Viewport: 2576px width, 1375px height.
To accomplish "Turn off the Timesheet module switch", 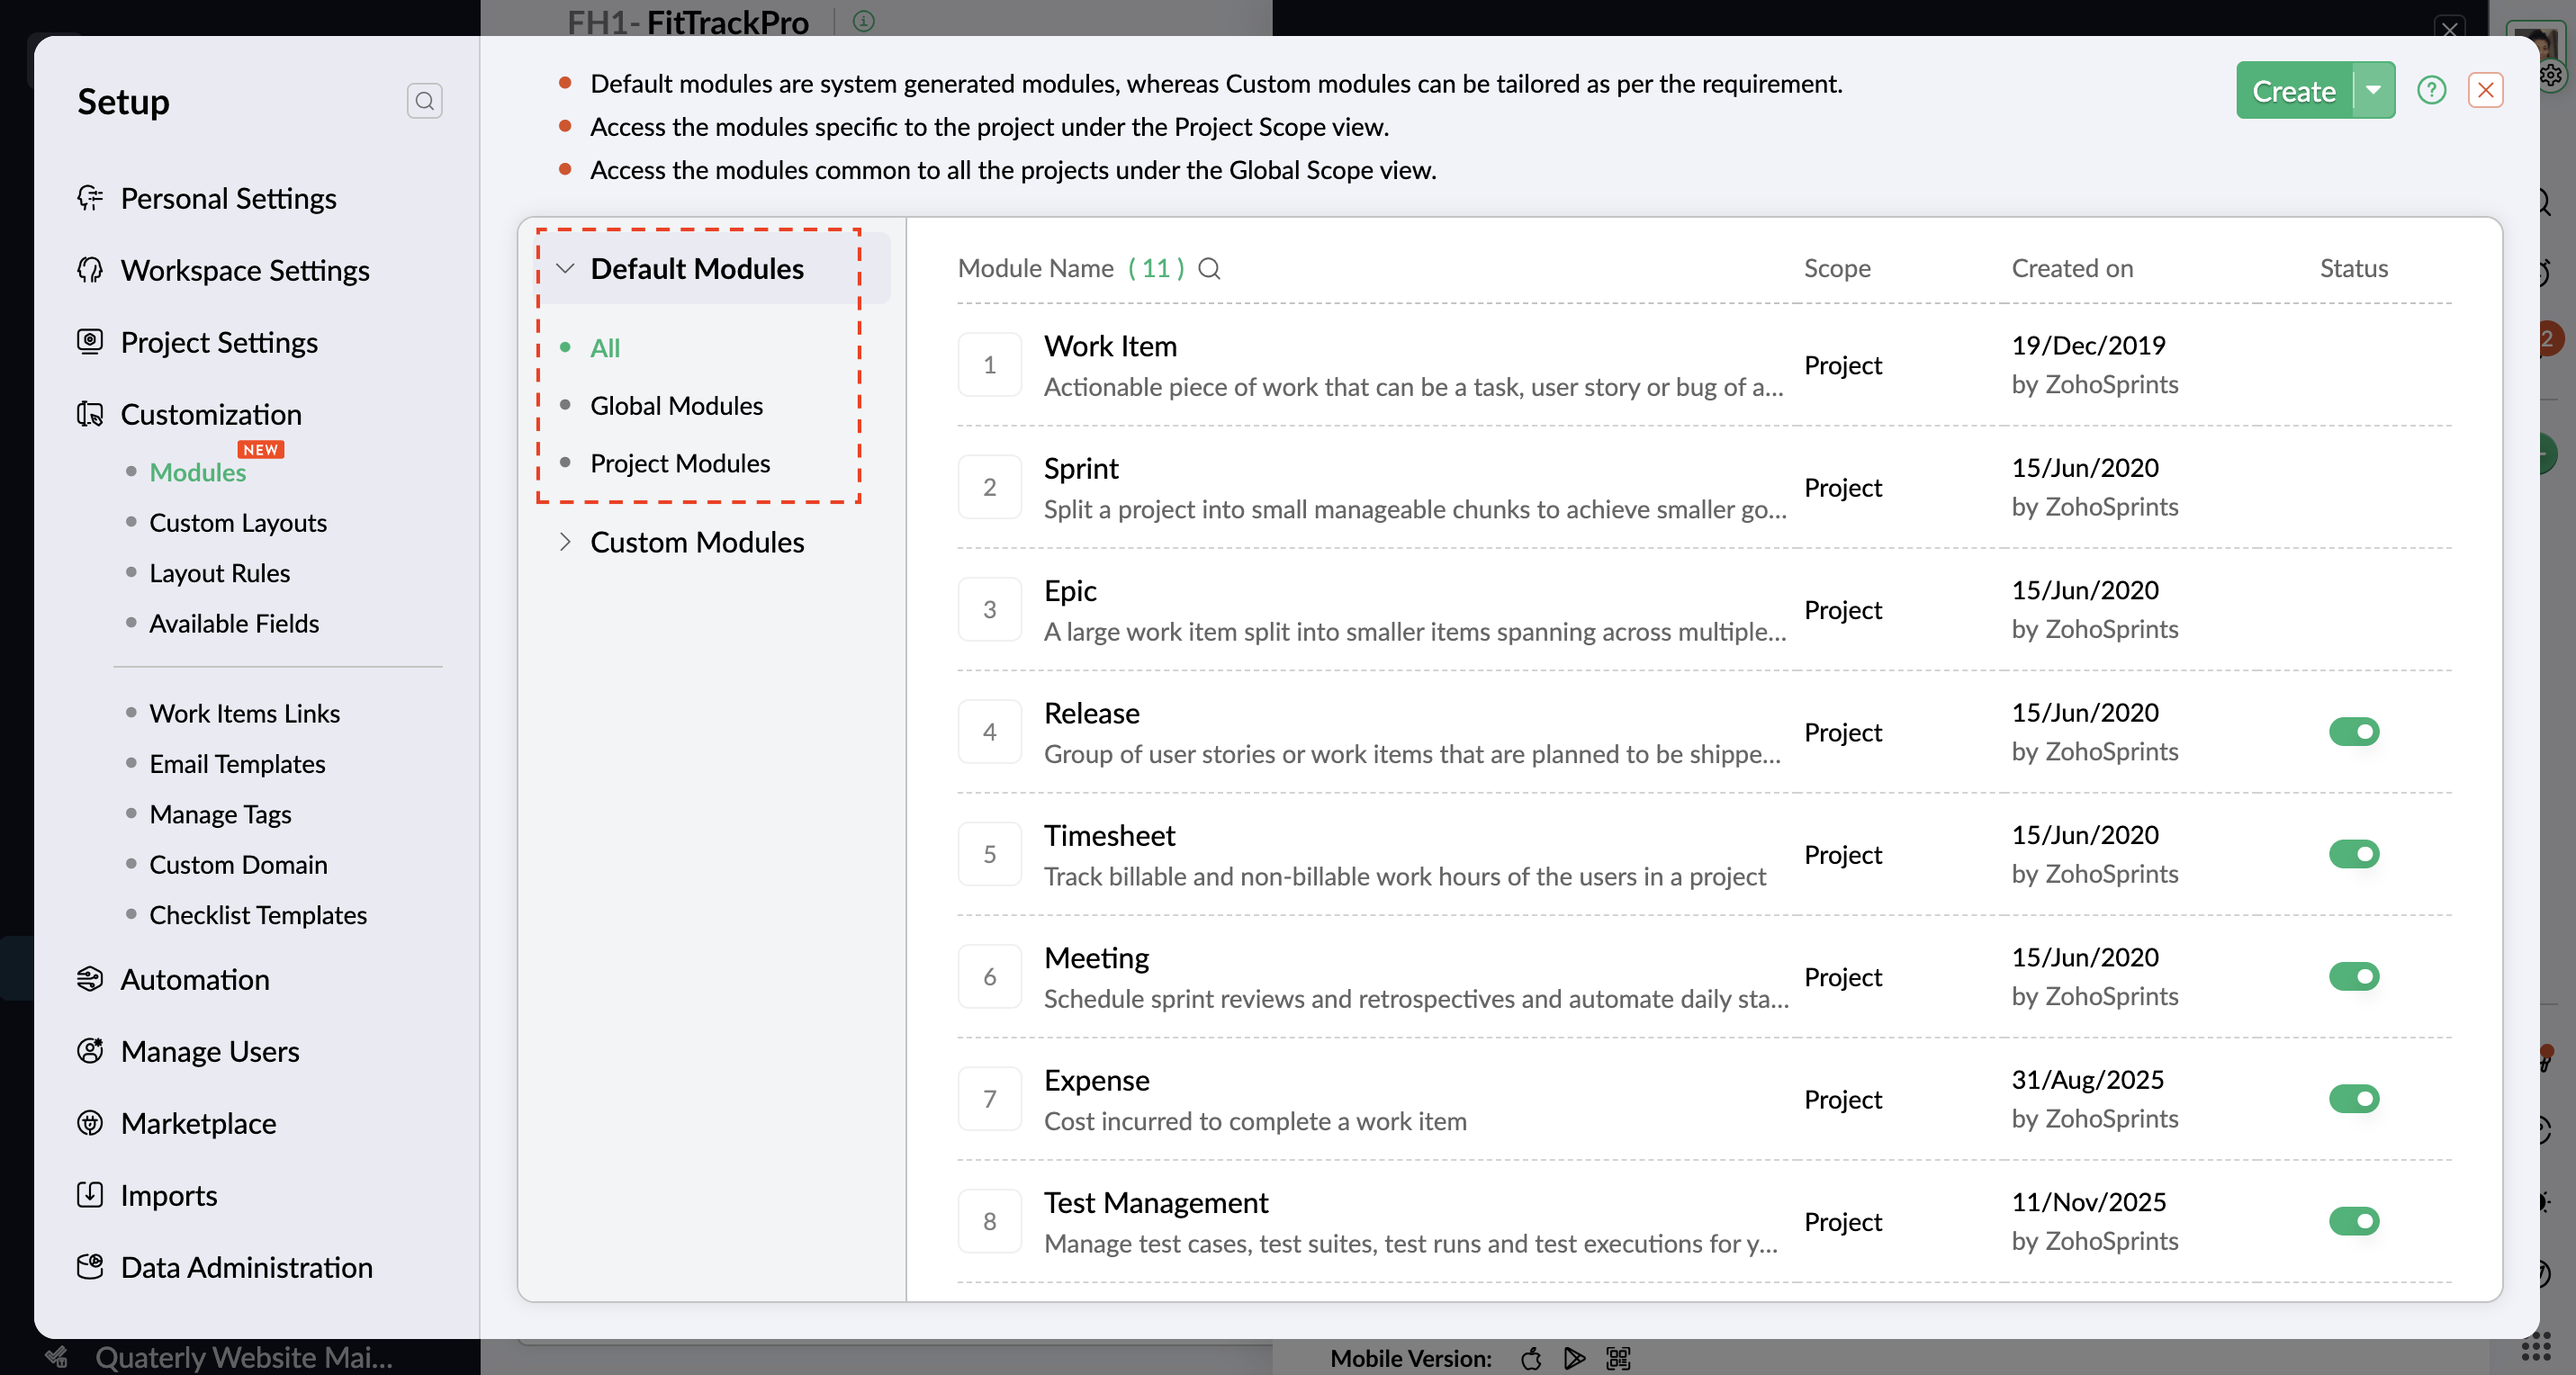I will (2353, 854).
